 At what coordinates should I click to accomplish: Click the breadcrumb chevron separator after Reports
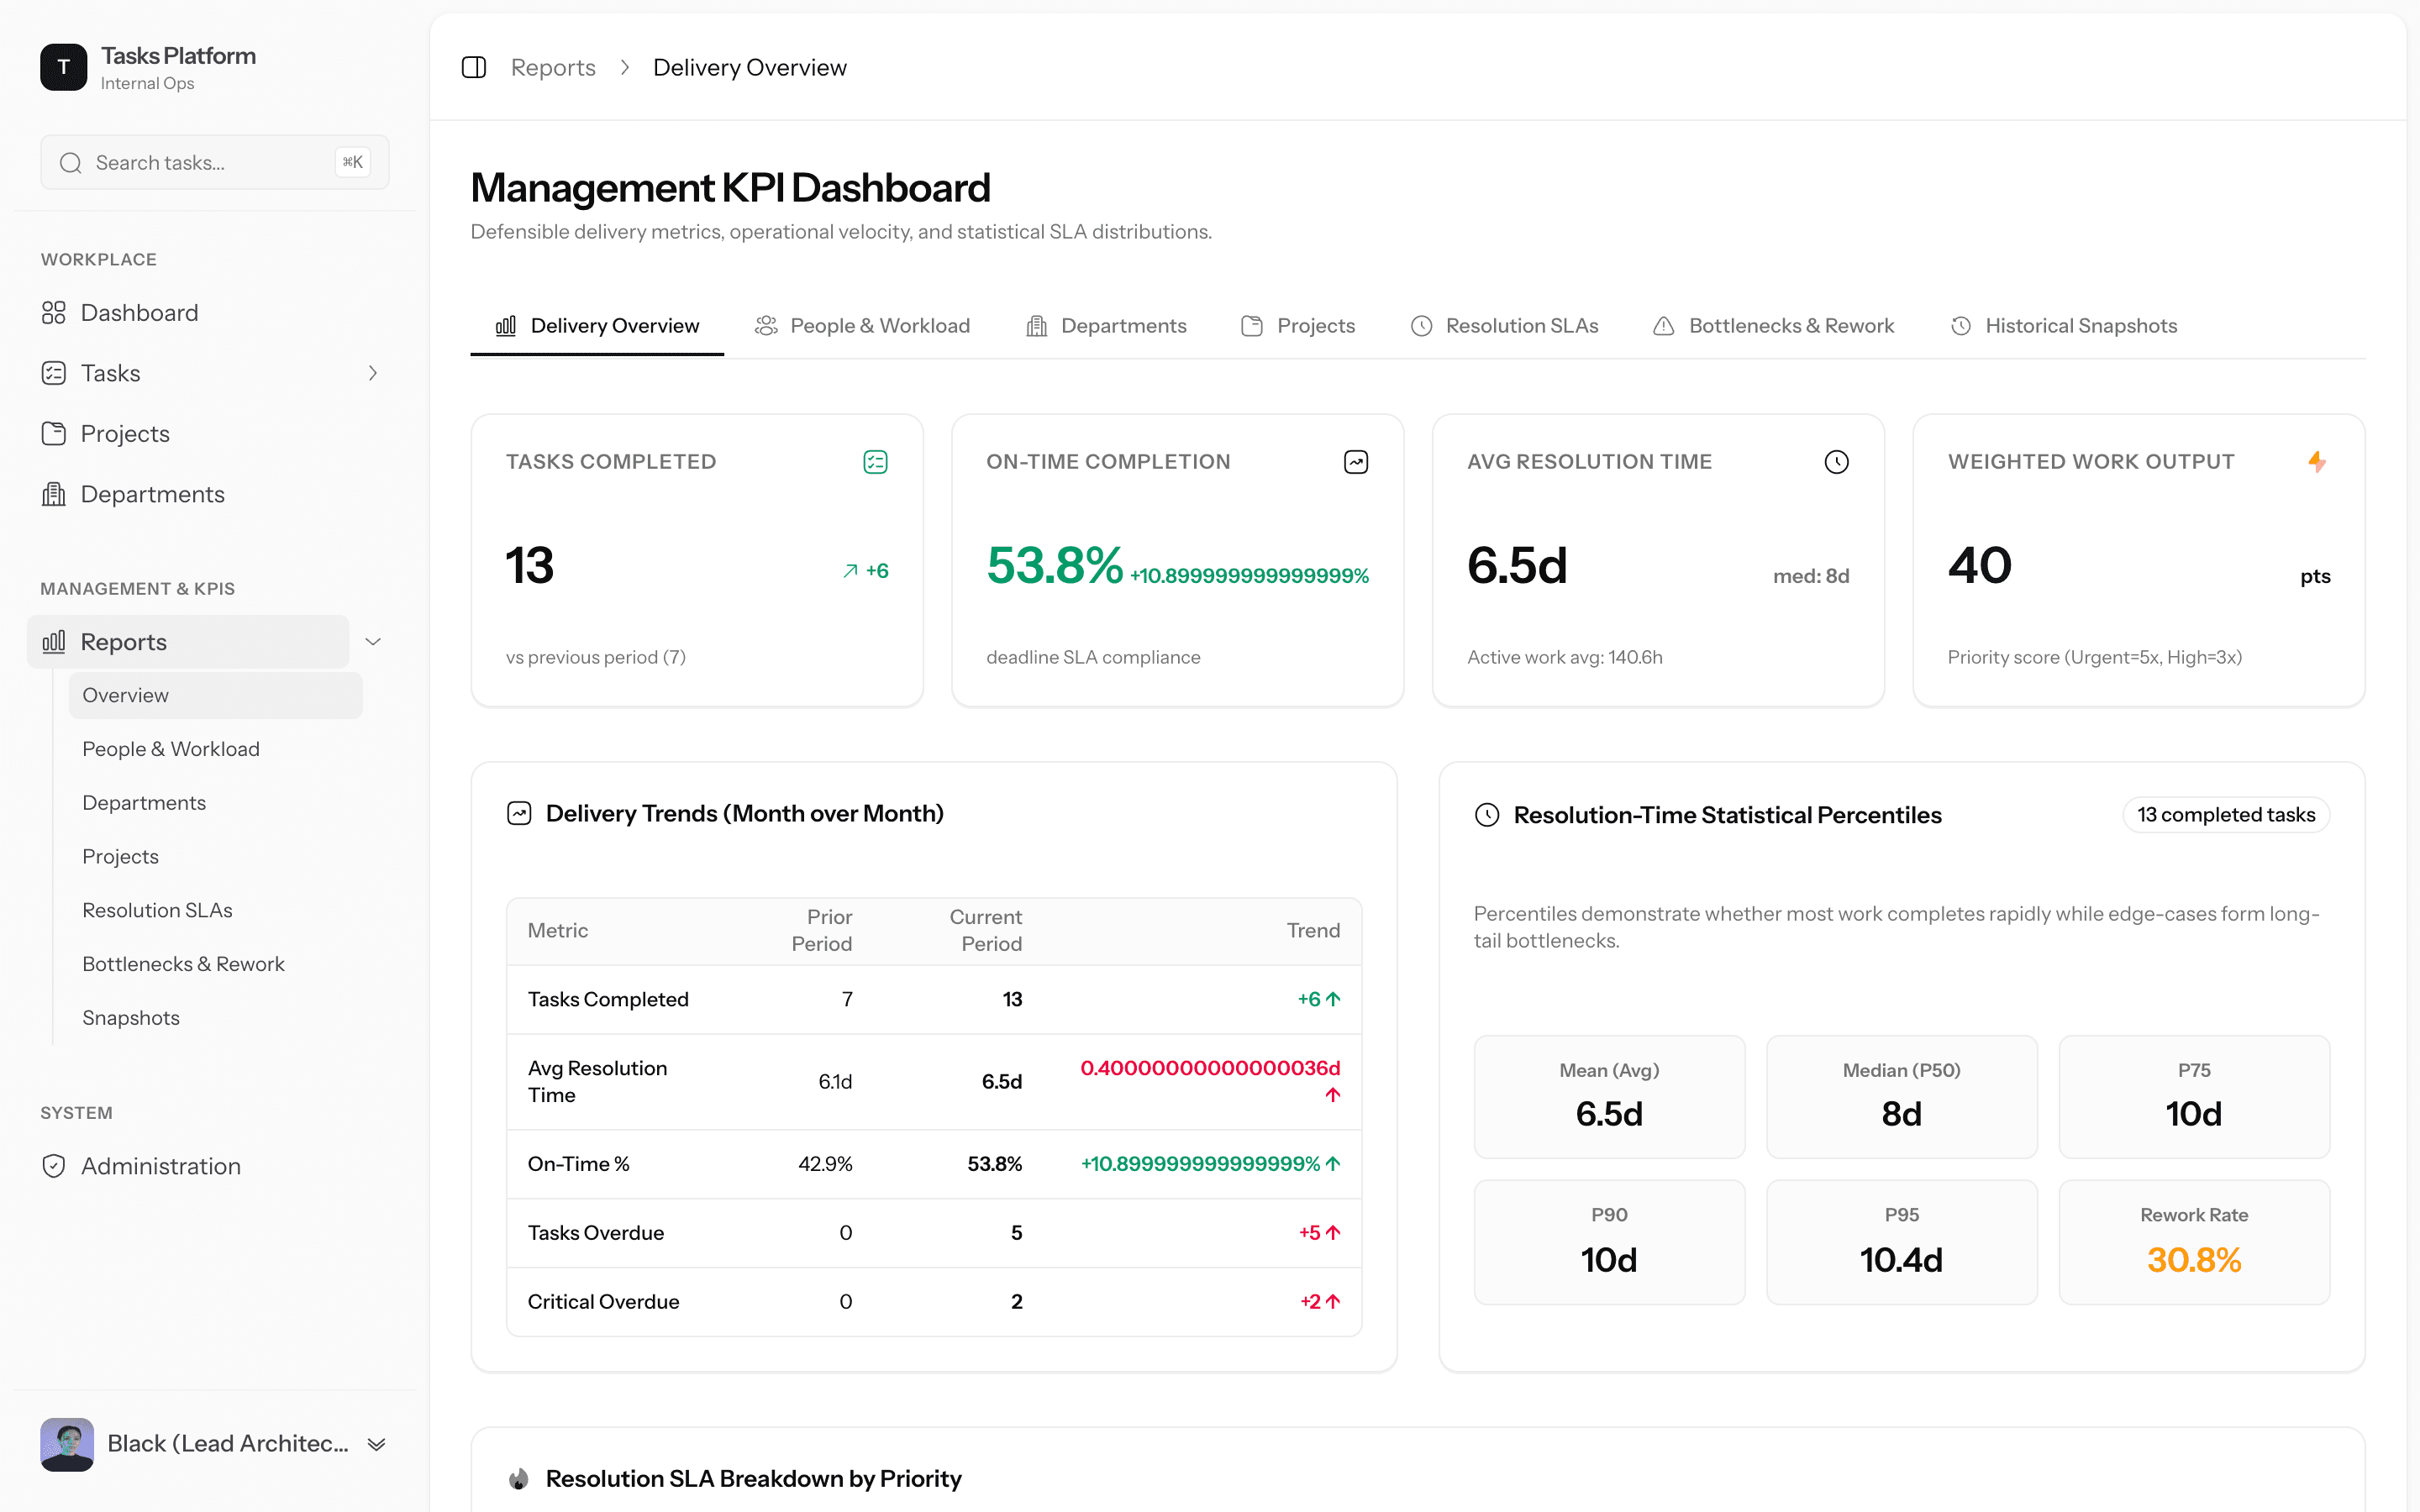625,67
